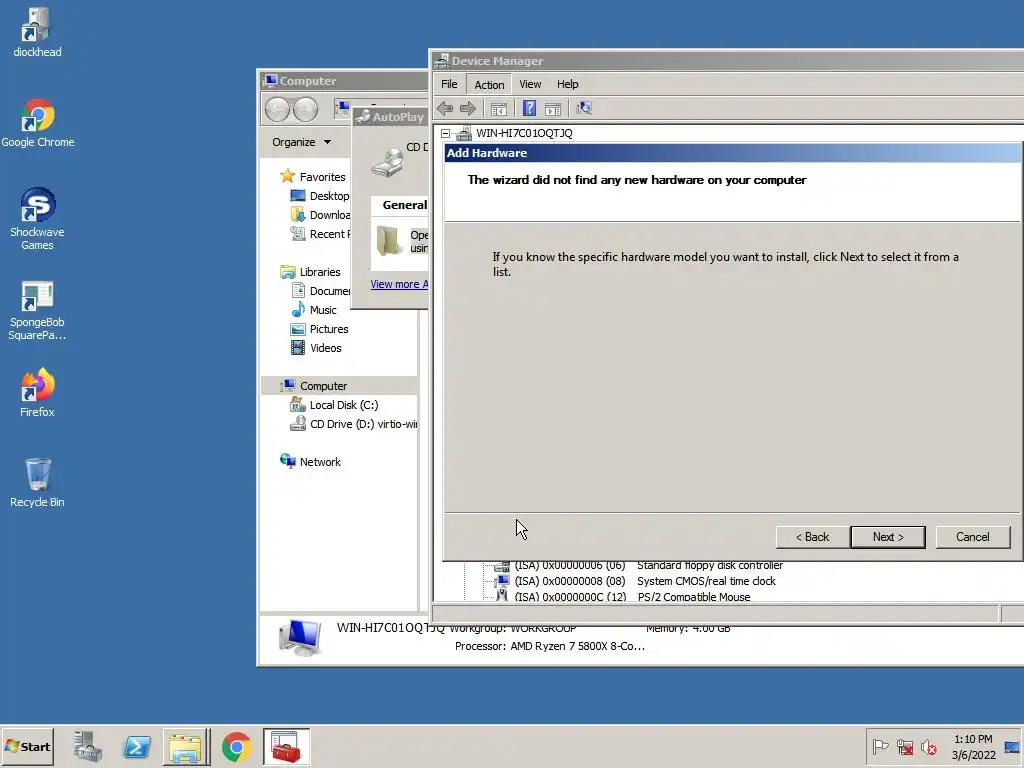
Task: Open the Action menu in Device Manager
Action: pyautogui.click(x=489, y=85)
